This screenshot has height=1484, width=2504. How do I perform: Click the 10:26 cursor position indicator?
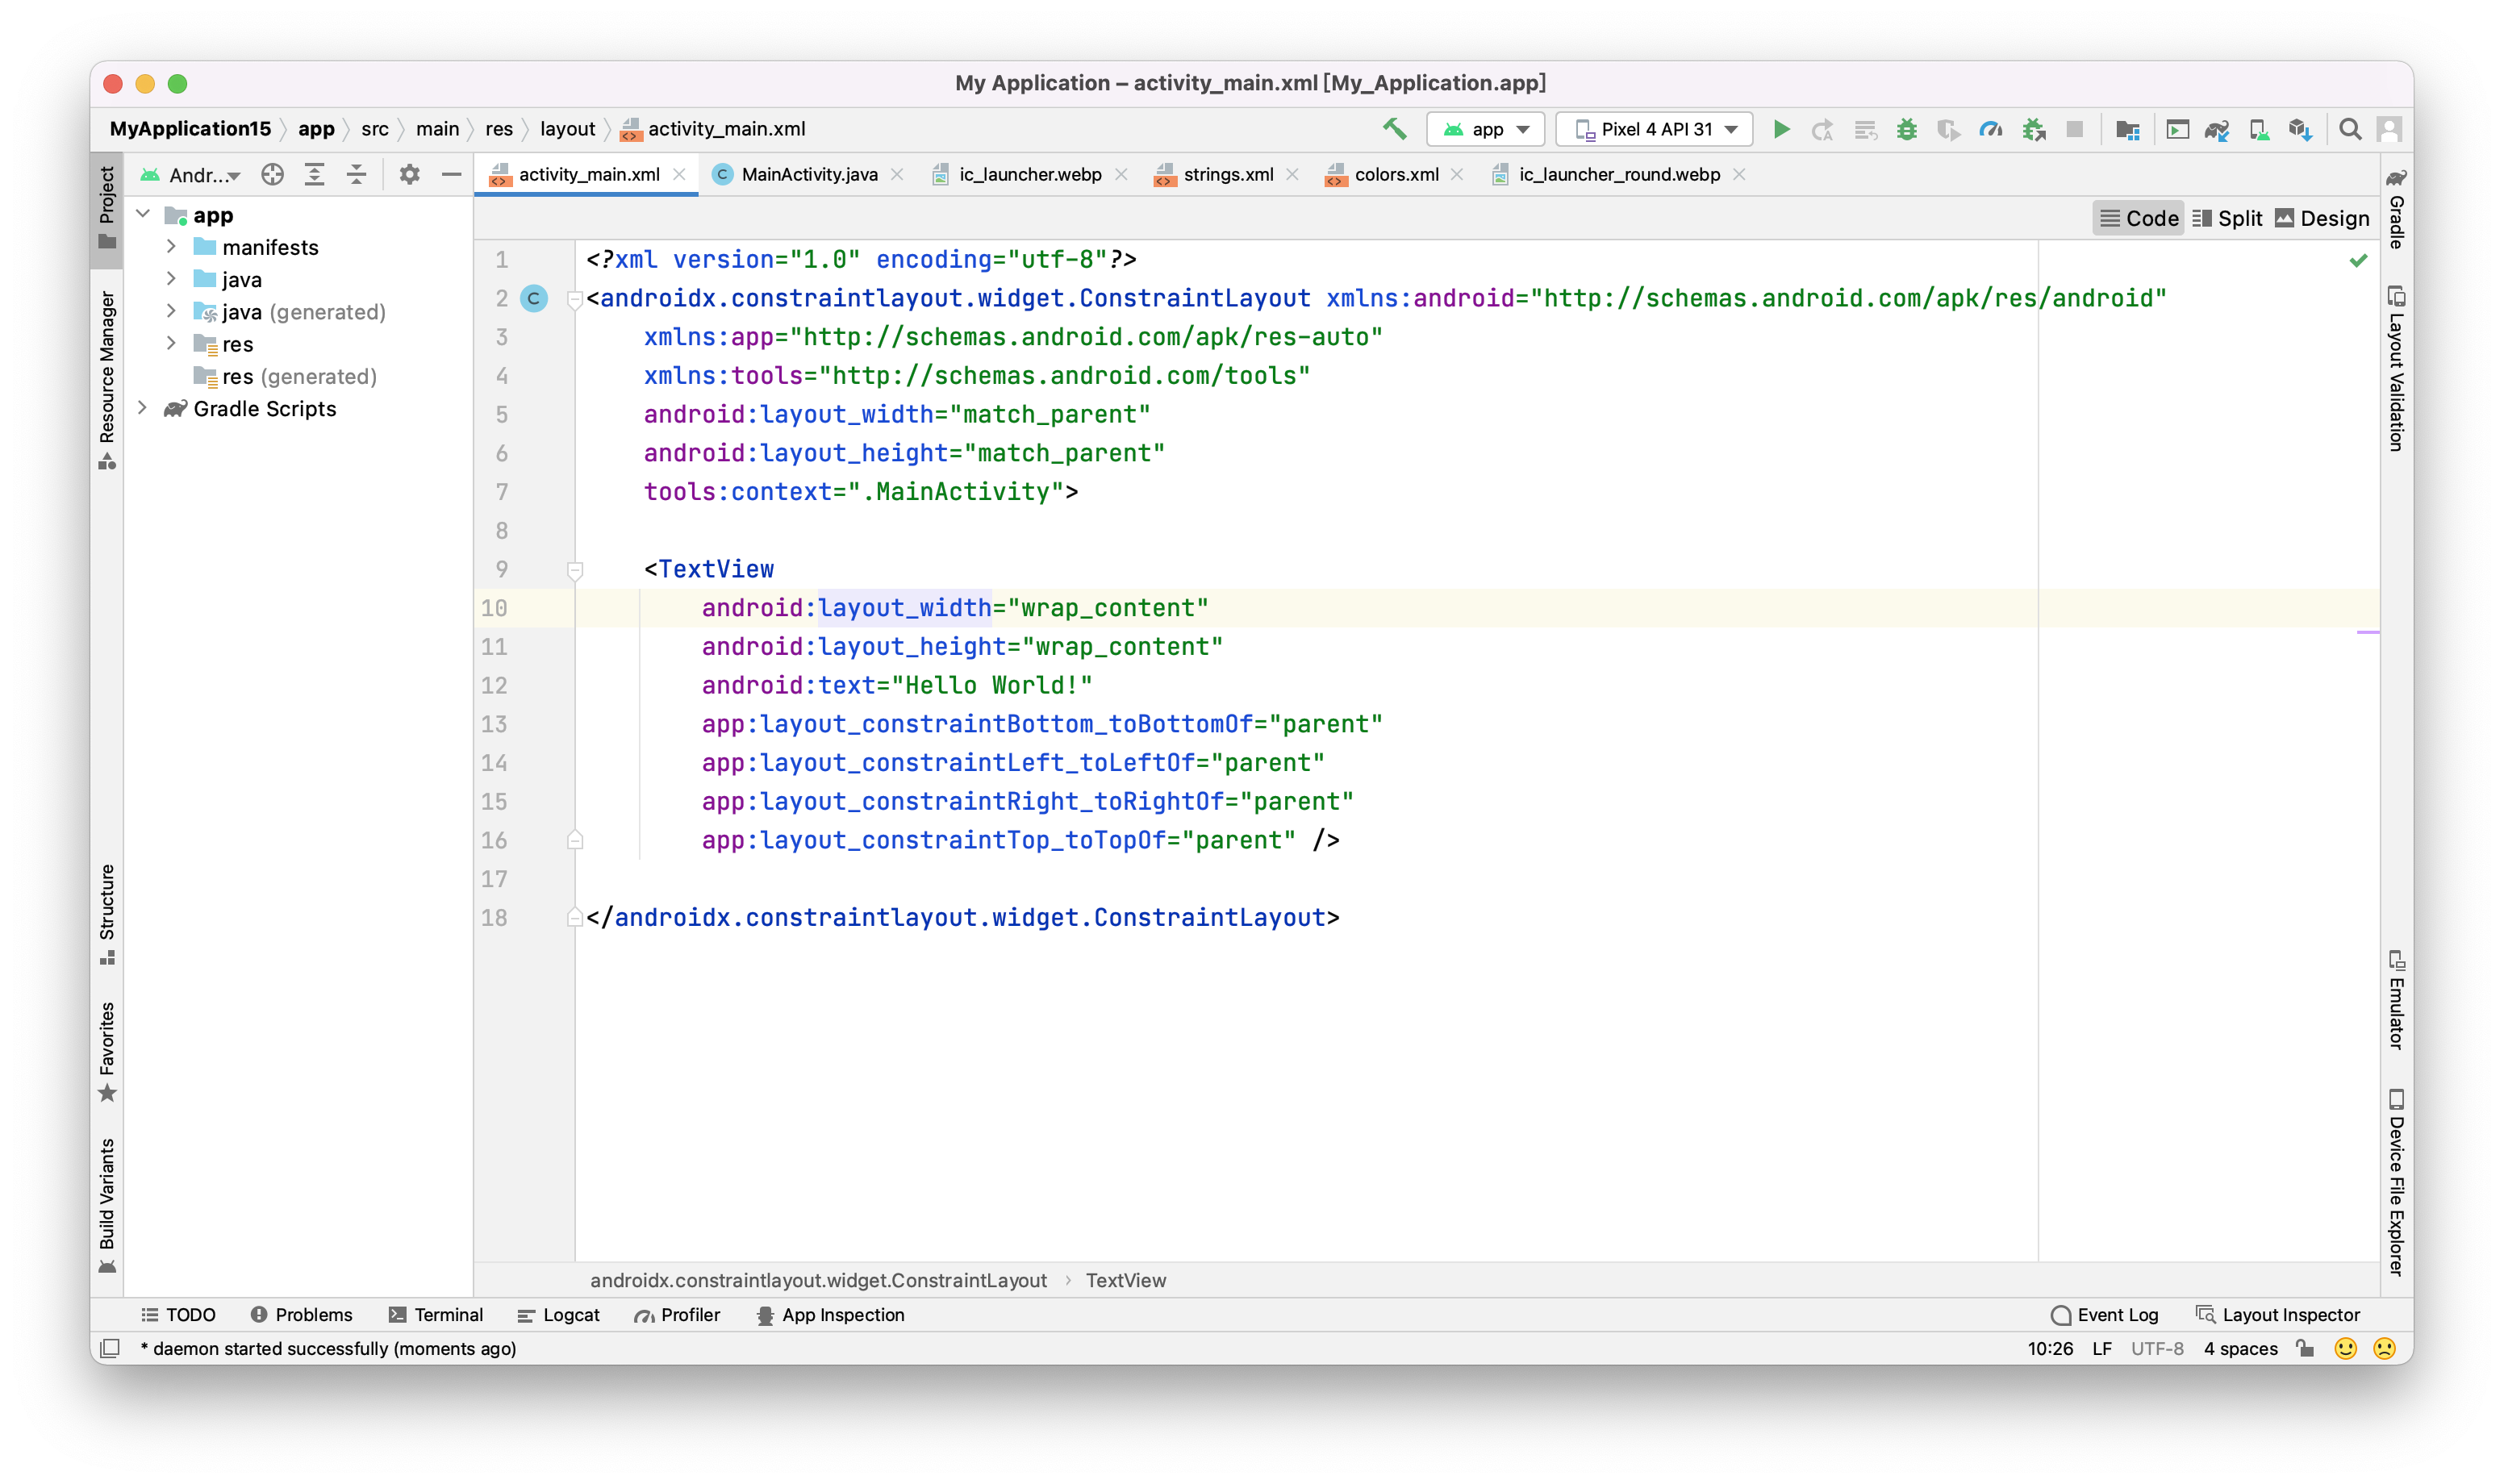tap(2050, 1348)
